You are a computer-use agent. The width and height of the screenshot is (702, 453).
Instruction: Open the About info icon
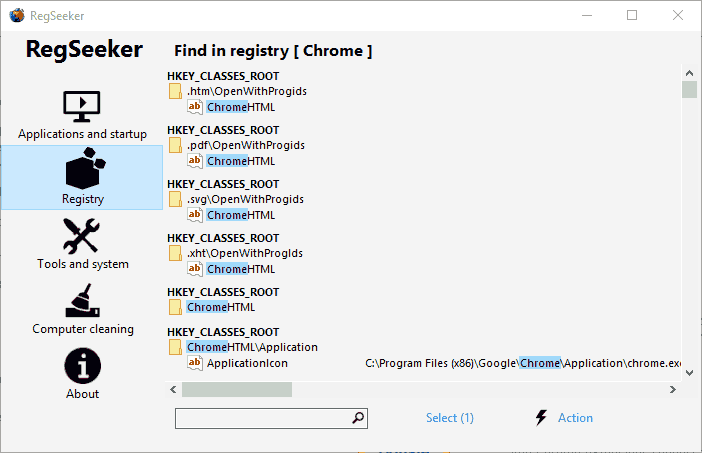pos(82,366)
